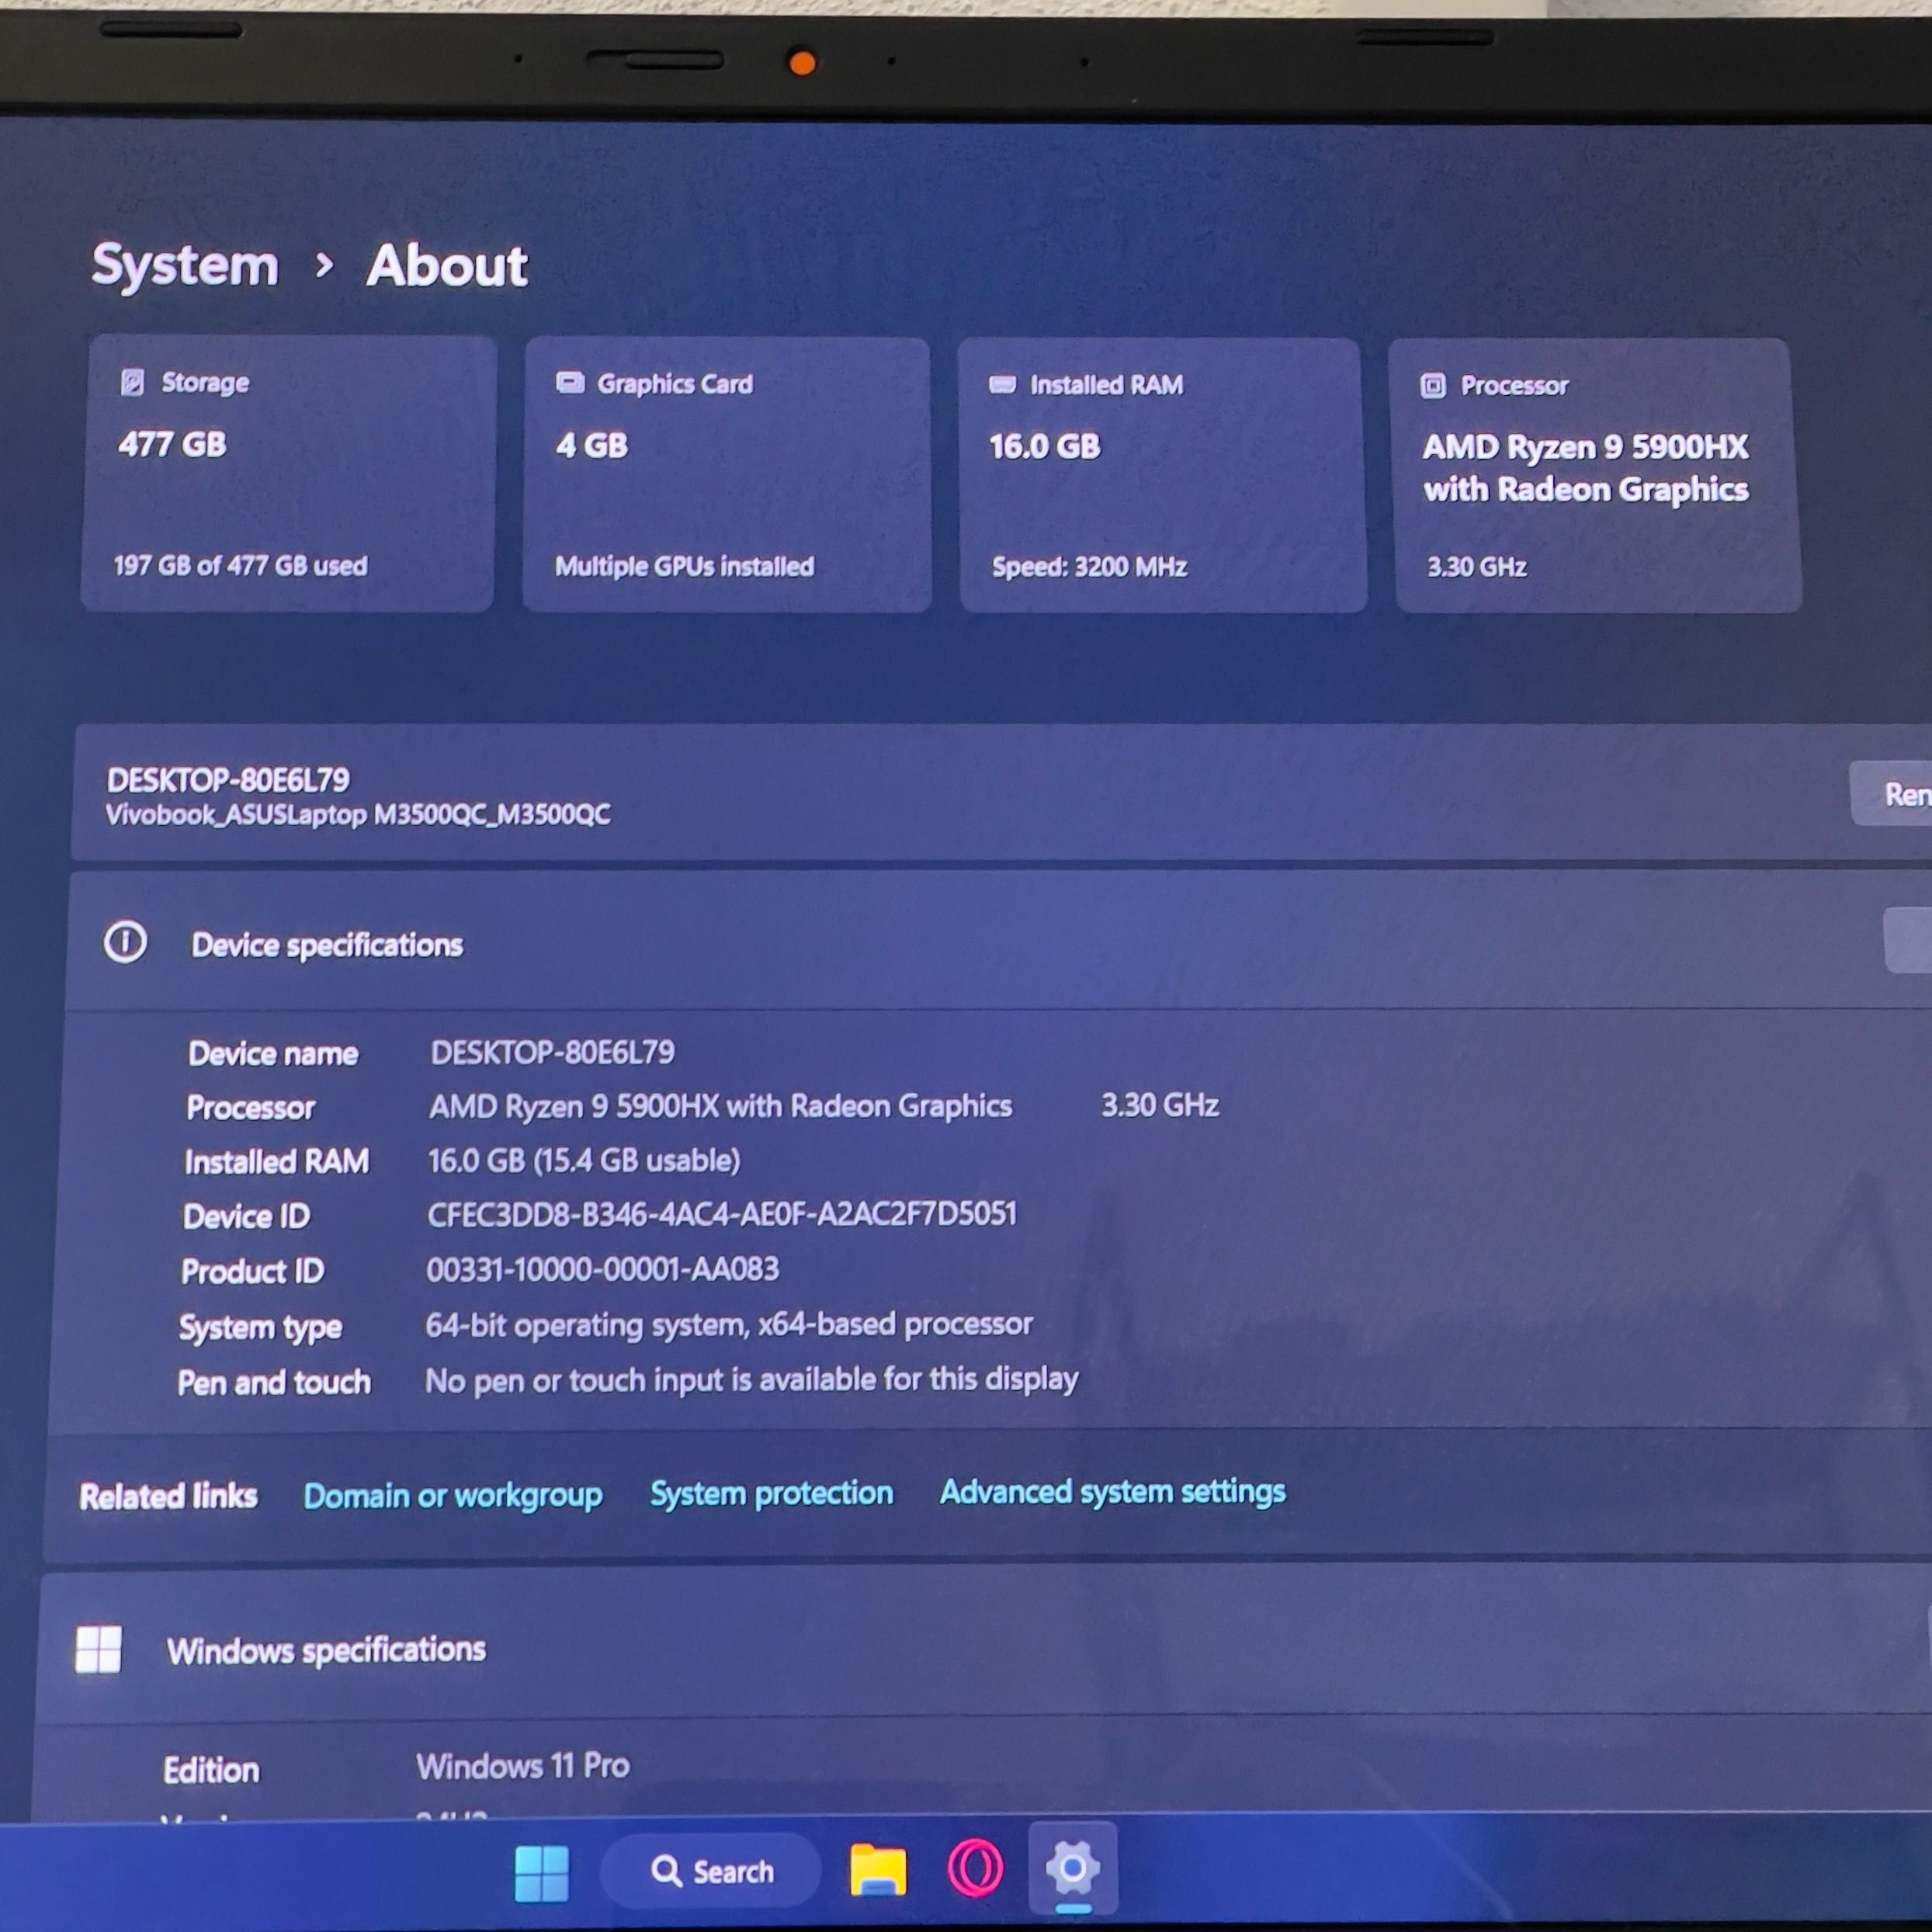1932x1932 pixels.
Task: Click the Device specifications info icon
Action: point(125,942)
